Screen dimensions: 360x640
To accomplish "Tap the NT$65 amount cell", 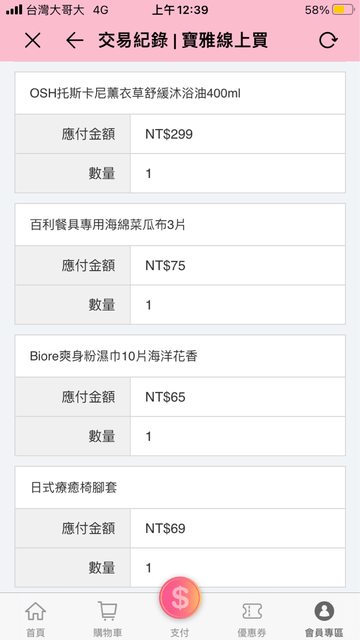I will click(238, 397).
